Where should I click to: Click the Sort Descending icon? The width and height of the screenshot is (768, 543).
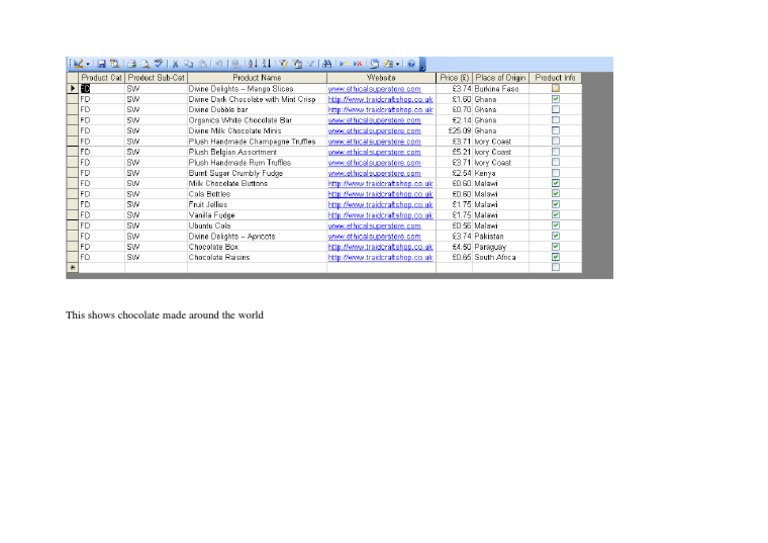(266, 64)
